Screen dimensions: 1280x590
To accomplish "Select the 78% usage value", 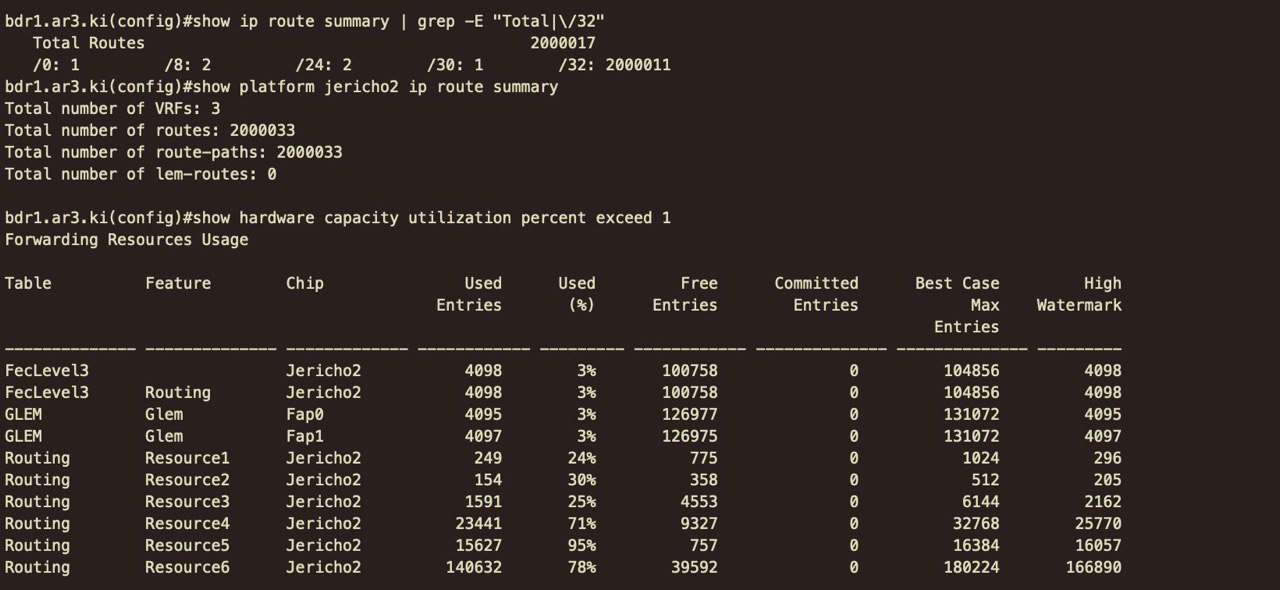I will tap(582, 567).
